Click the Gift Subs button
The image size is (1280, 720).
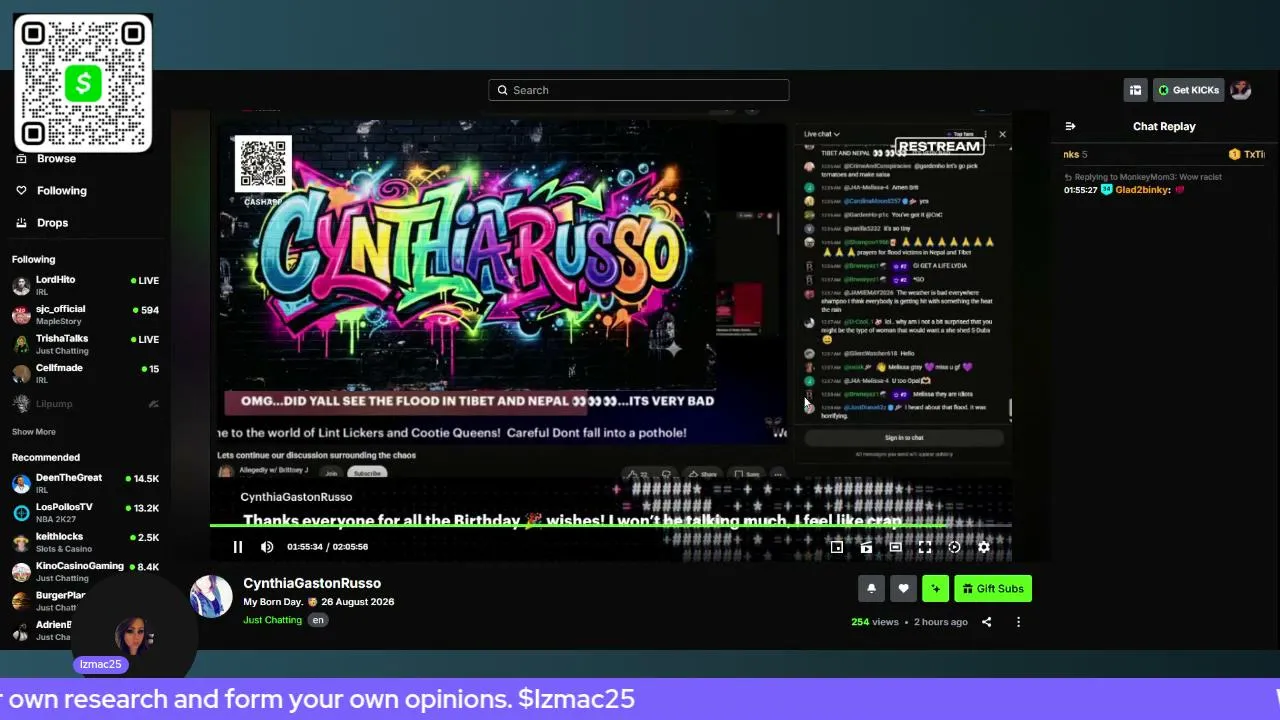(x=993, y=589)
